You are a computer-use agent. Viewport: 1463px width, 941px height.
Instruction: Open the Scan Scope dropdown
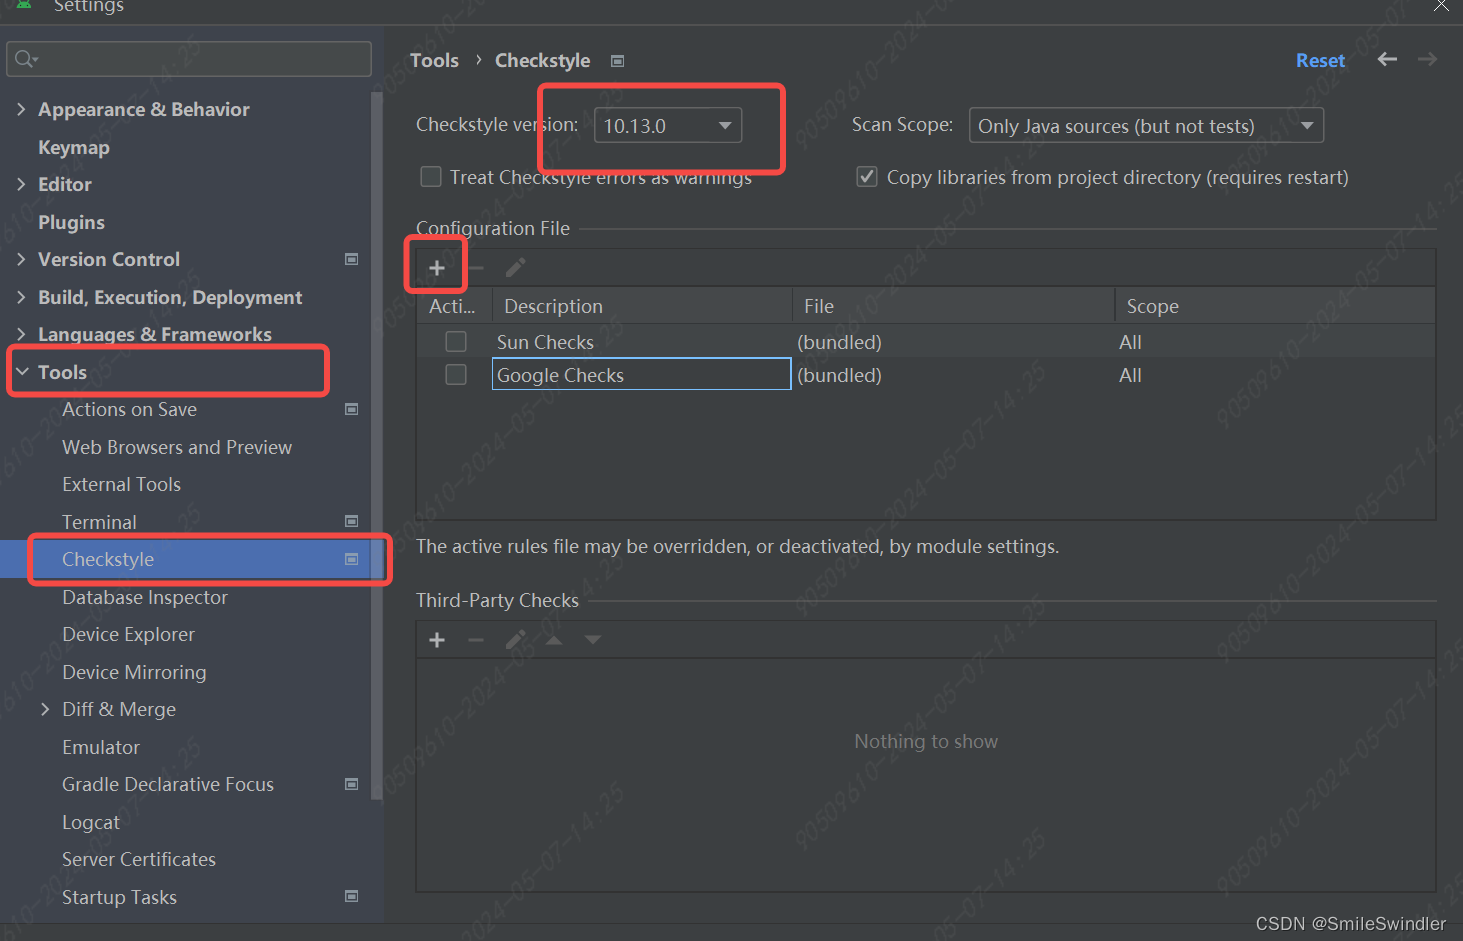point(1306,125)
